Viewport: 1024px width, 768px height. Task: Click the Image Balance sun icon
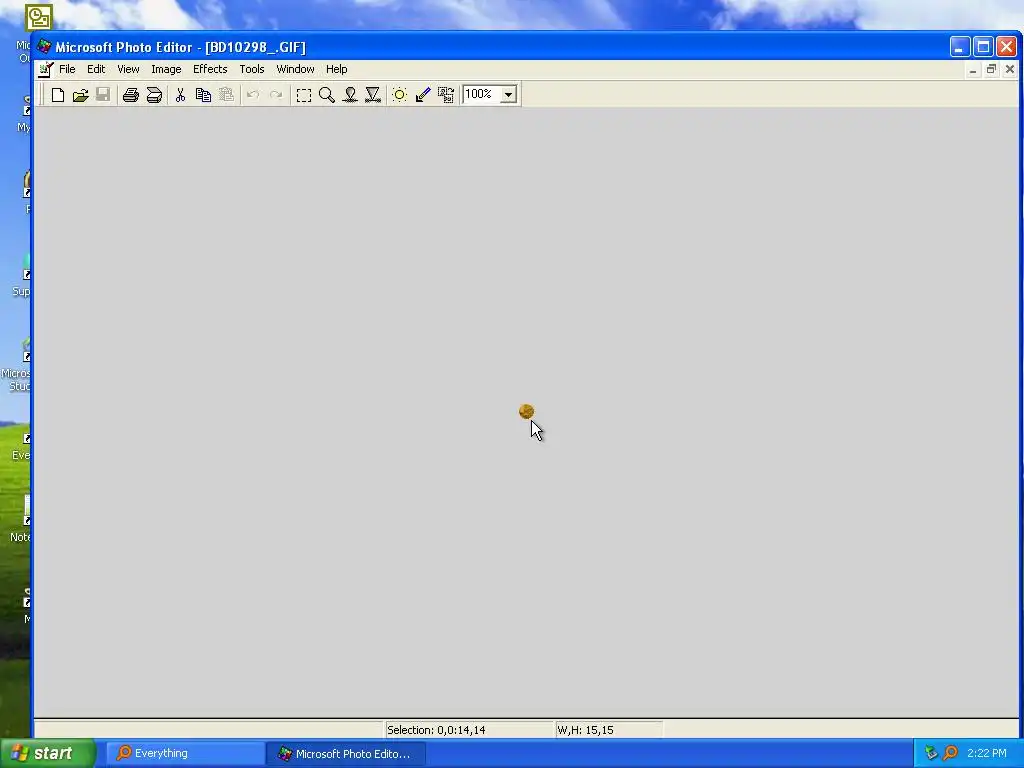point(400,95)
